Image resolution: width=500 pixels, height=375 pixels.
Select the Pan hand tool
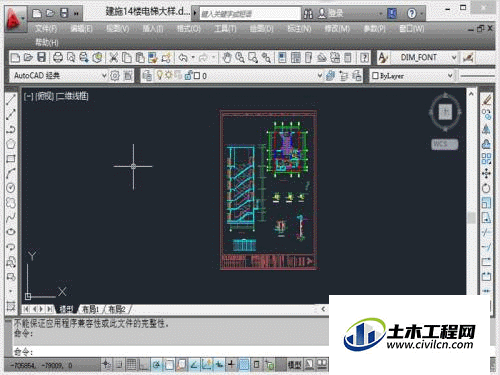tap(227, 58)
